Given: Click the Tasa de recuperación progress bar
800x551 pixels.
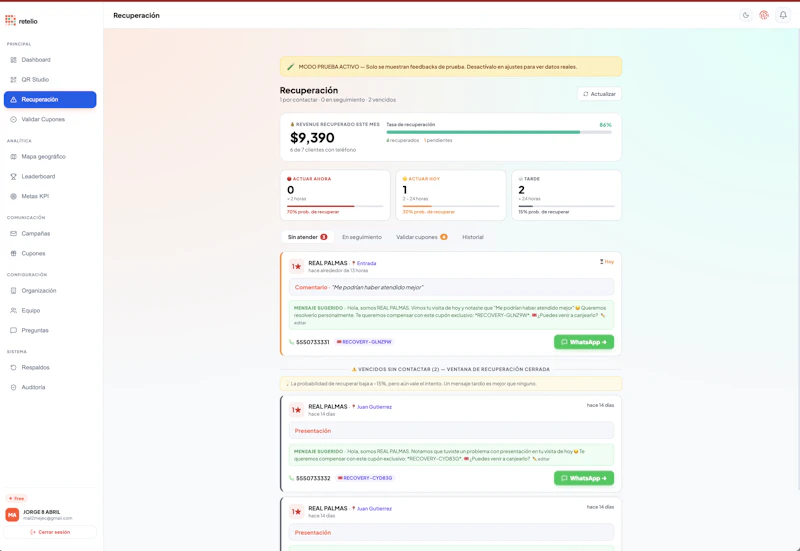Looking at the screenshot, I should click(499, 132).
